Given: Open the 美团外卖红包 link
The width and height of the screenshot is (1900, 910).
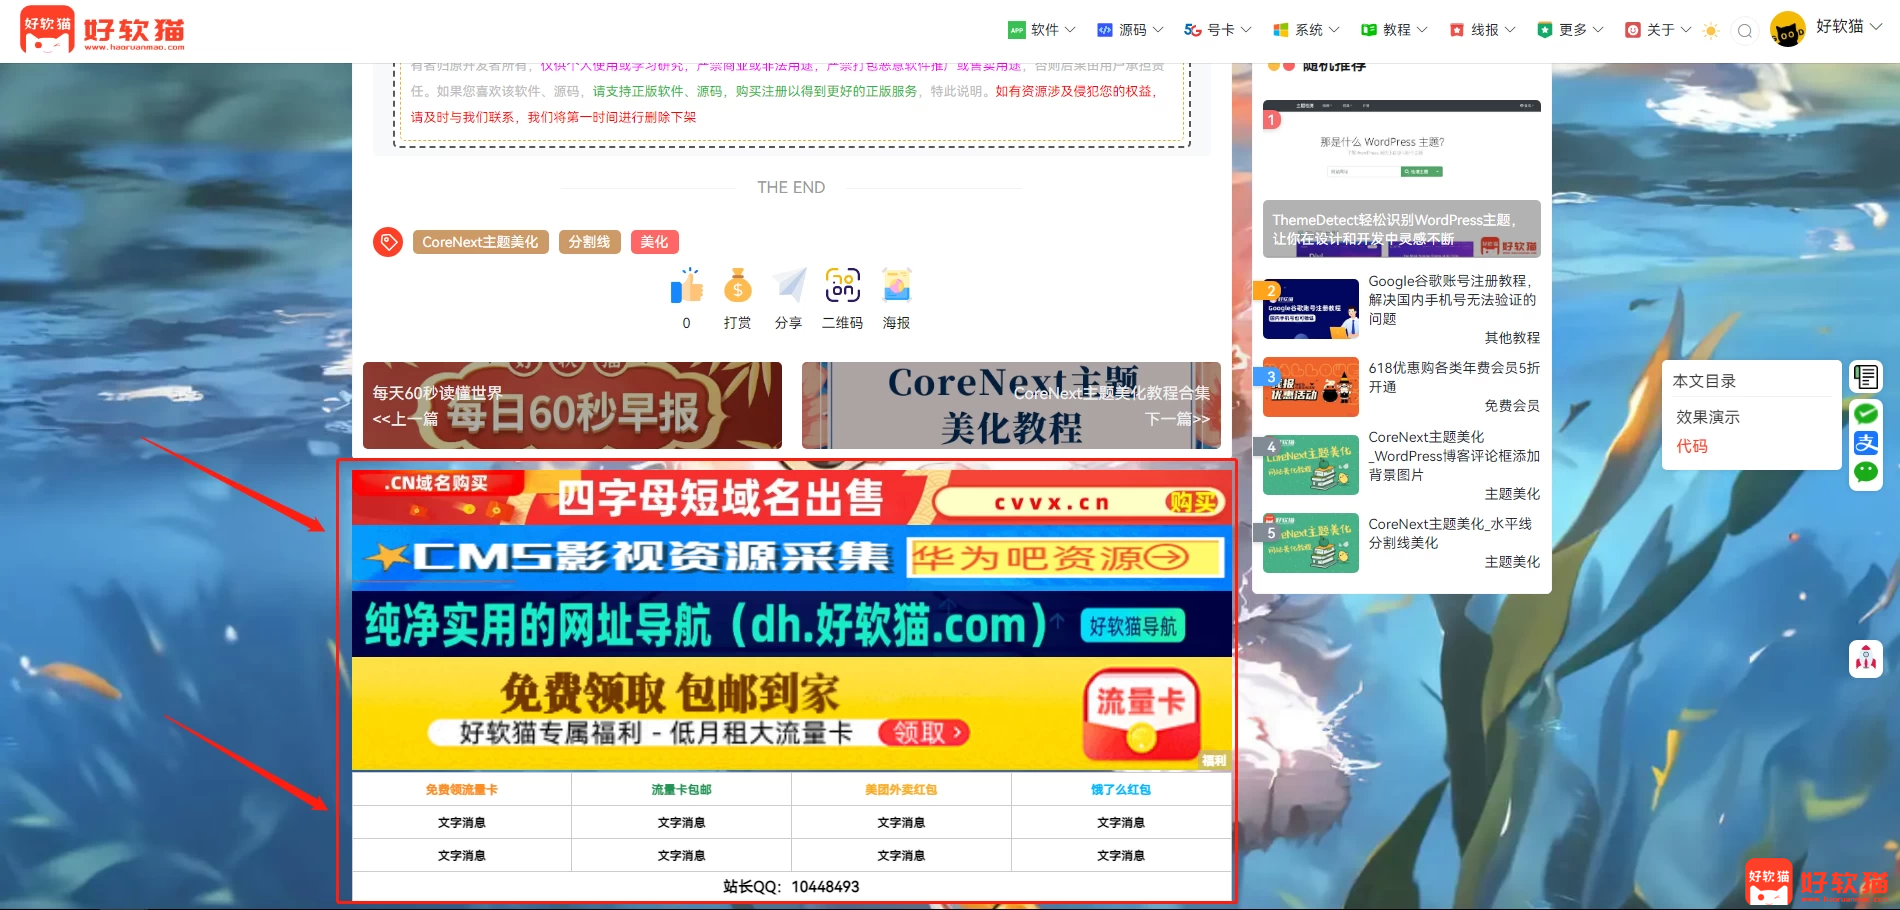Looking at the screenshot, I should (x=901, y=790).
